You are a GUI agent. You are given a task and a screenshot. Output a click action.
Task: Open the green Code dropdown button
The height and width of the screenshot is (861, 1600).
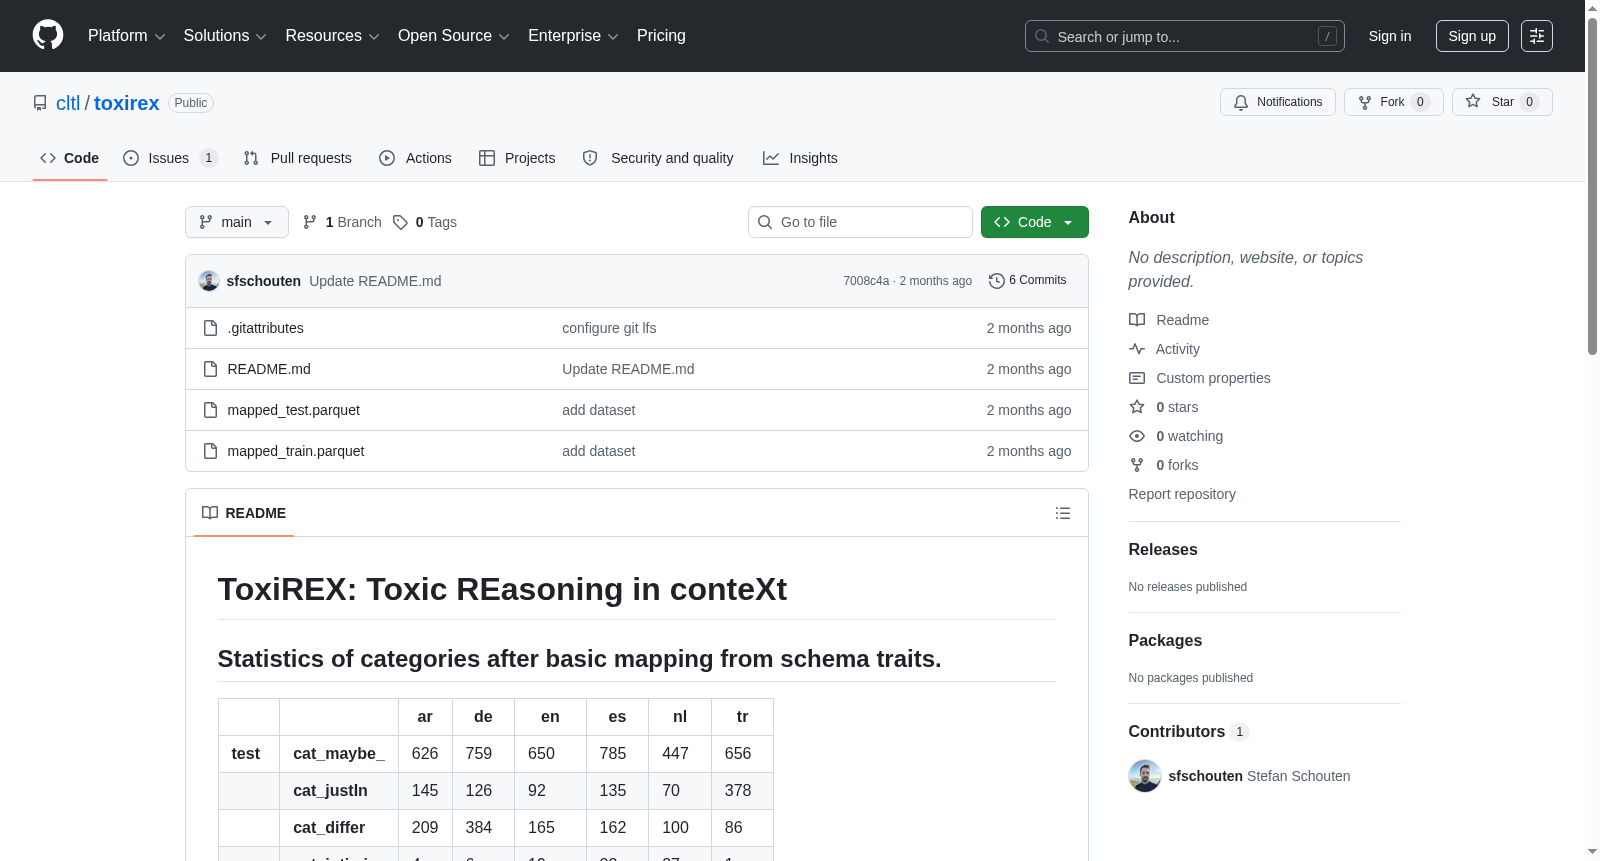pyautogui.click(x=1035, y=222)
